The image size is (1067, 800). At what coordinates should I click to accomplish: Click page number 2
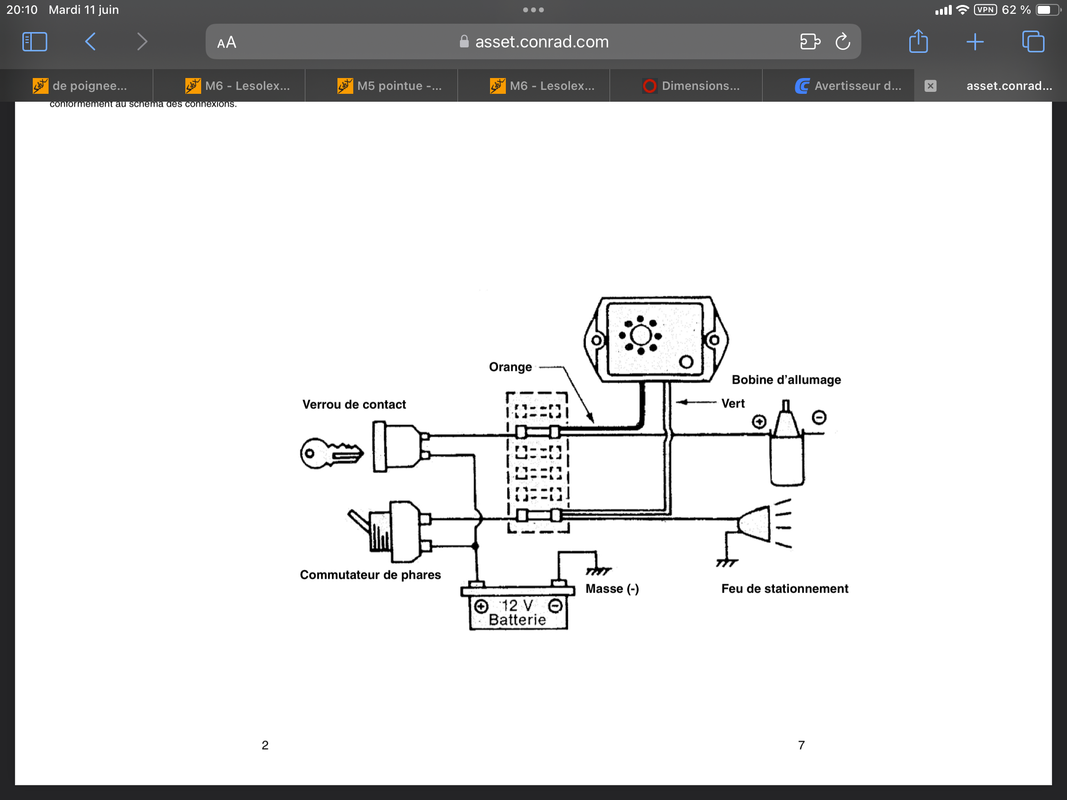click(265, 745)
